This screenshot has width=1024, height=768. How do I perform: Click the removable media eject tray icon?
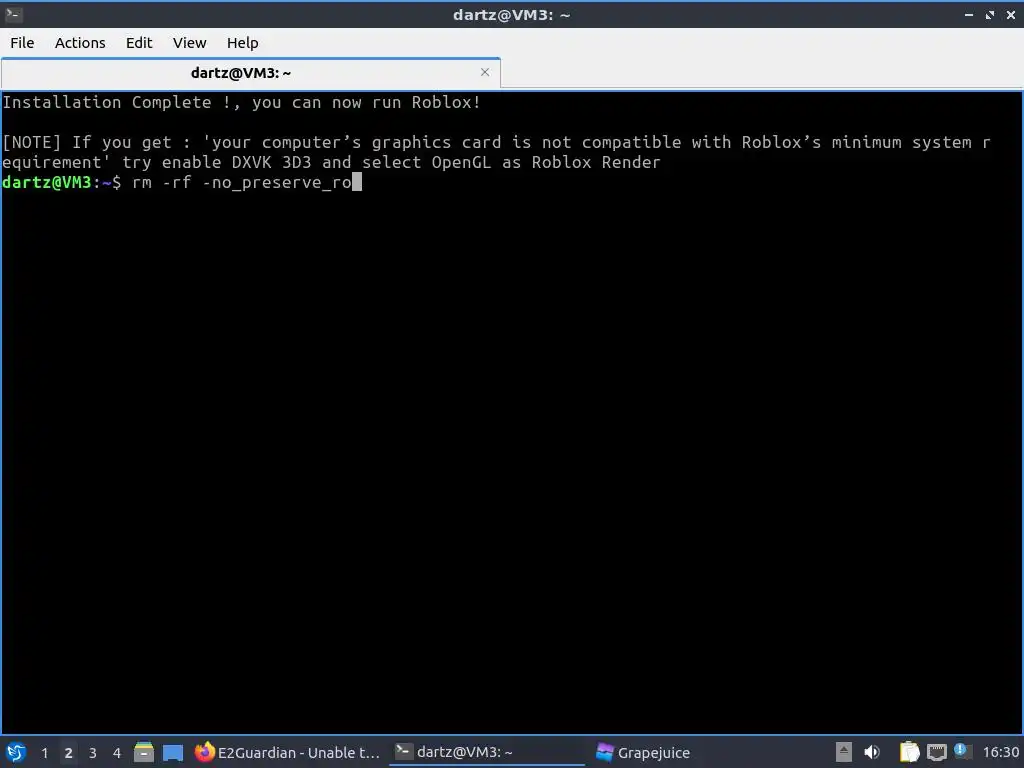(844, 752)
